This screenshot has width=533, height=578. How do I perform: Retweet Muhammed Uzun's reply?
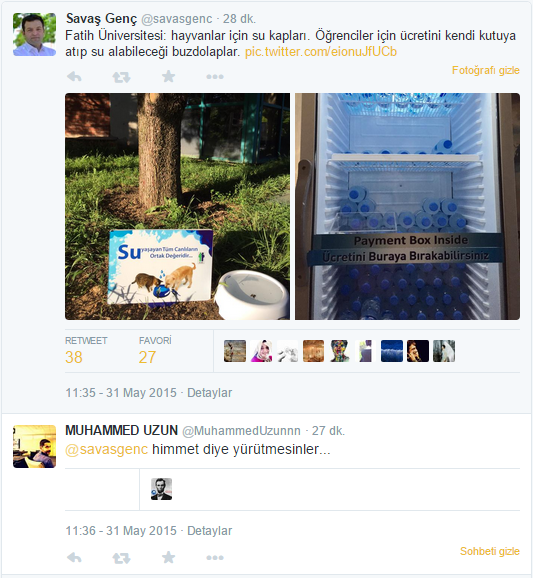point(121,558)
